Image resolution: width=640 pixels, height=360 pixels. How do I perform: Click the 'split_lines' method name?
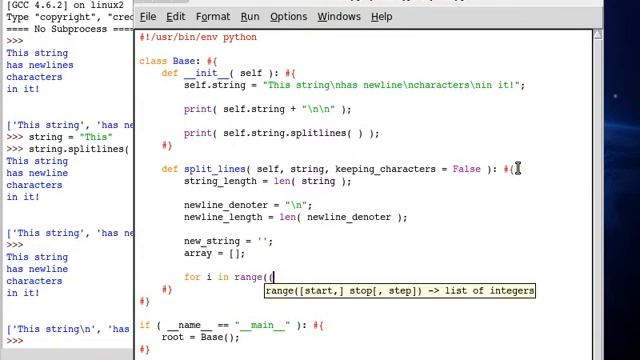(x=214, y=169)
